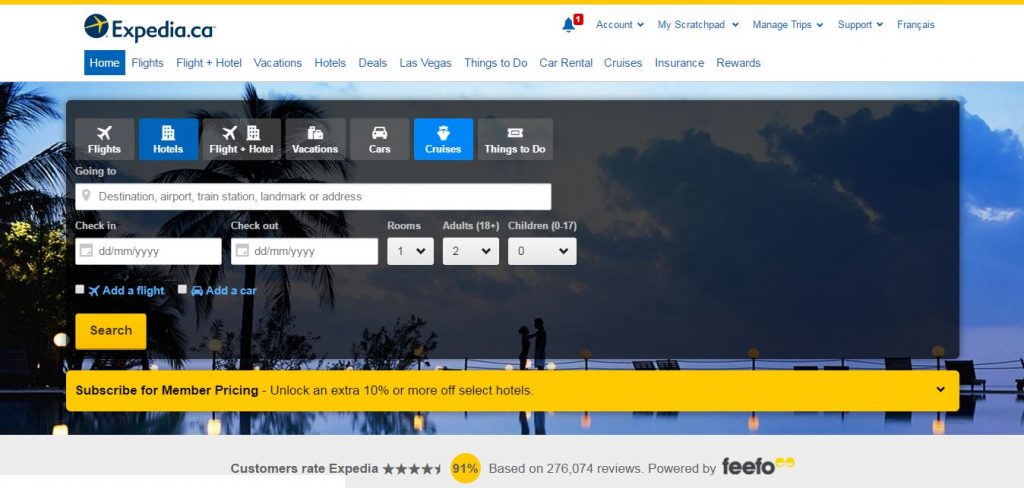The height and width of the screenshot is (488, 1024).
Task: Click the star rating icons
Action: pyautogui.click(x=412, y=468)
